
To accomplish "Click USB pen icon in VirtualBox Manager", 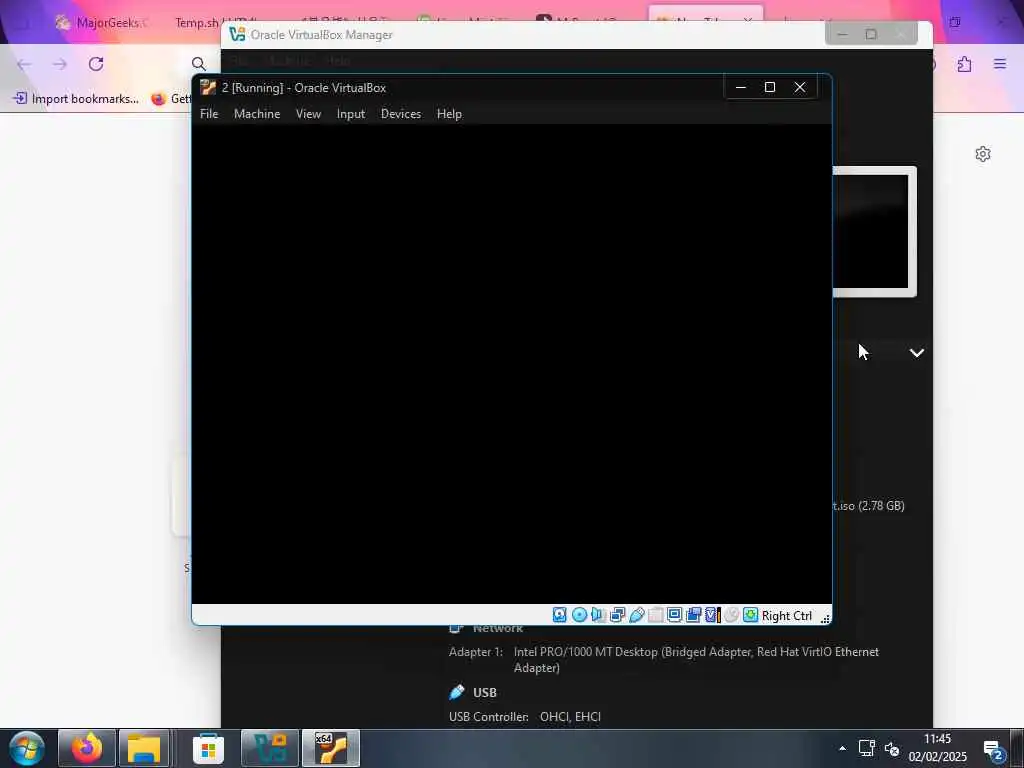I will (x=457, y=692).
